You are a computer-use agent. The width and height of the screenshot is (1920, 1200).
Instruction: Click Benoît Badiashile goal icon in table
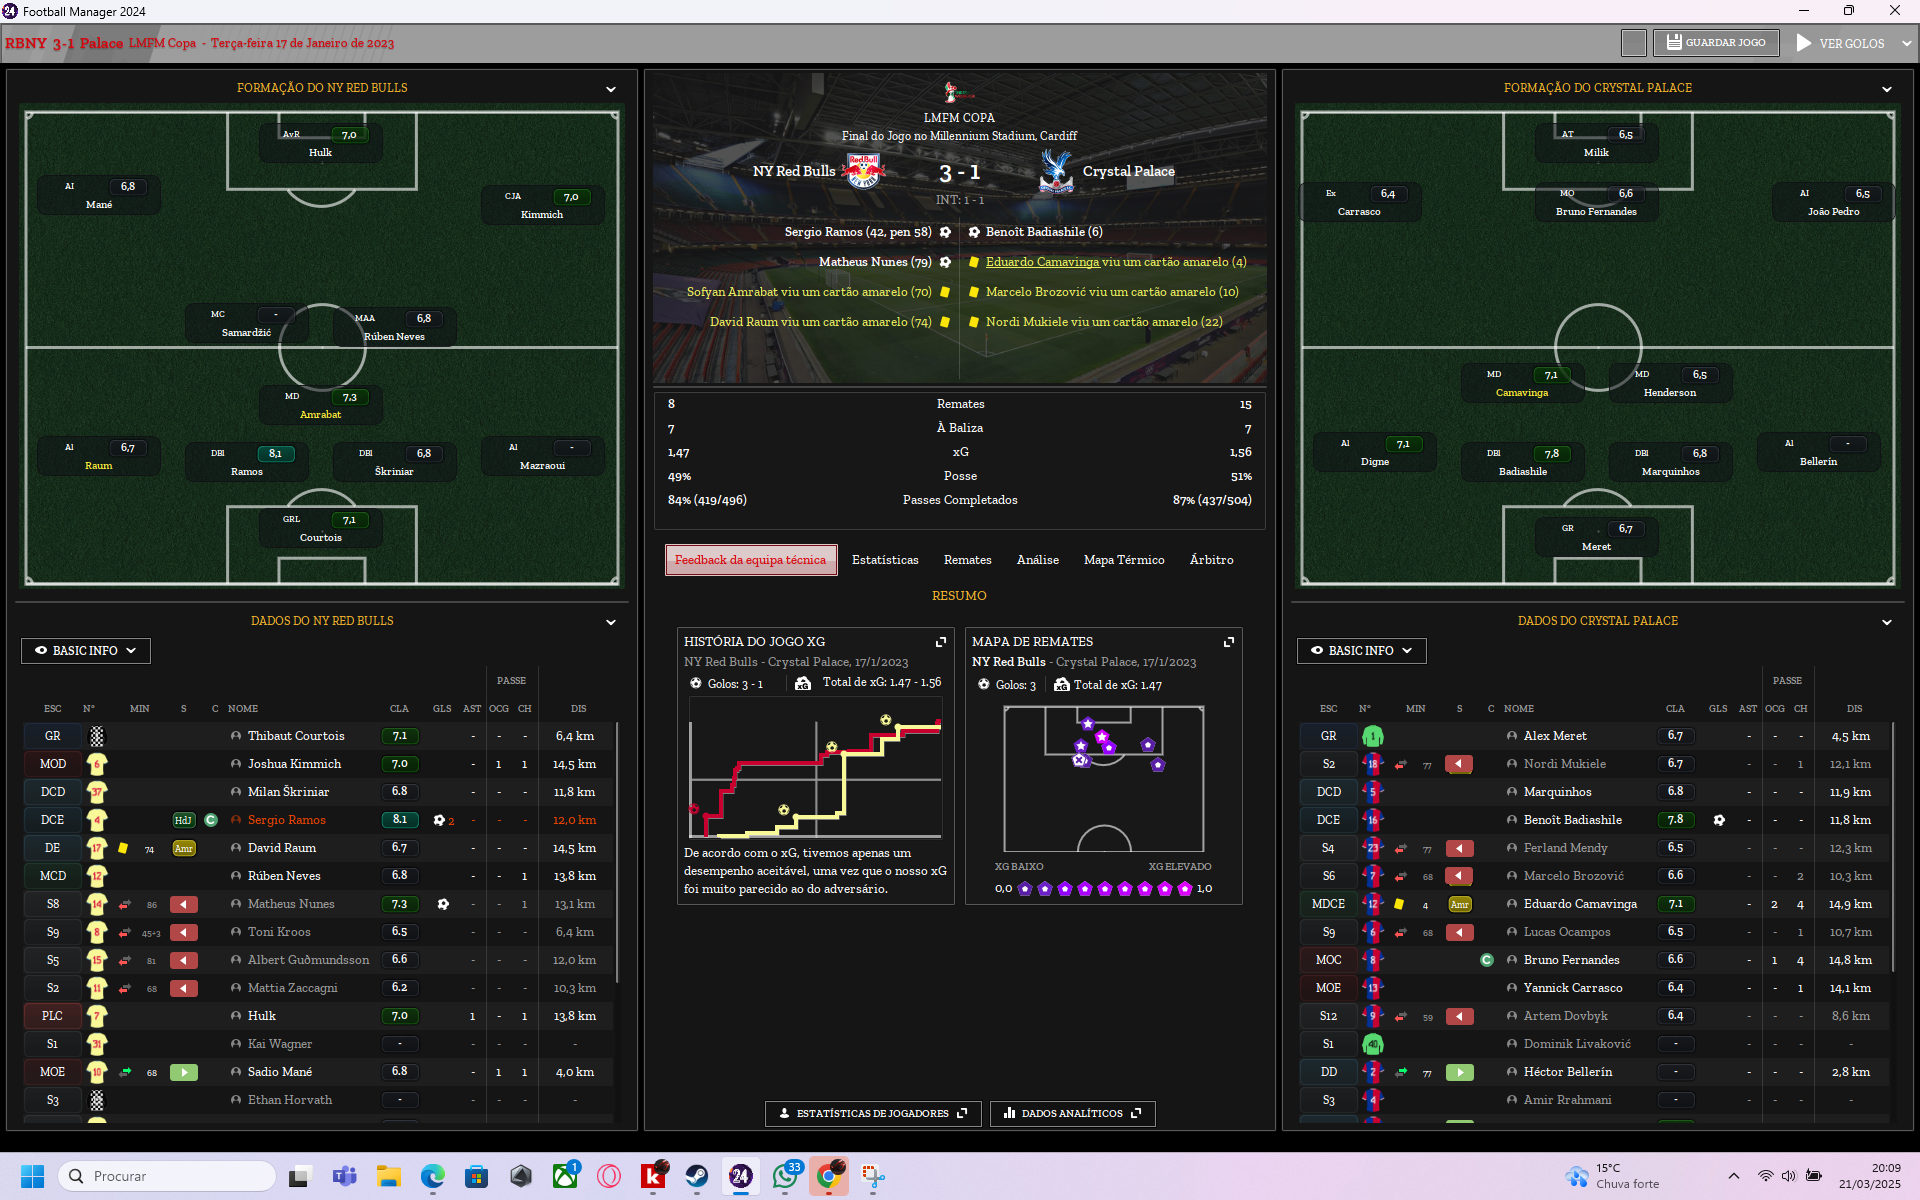click(1719, 820)
